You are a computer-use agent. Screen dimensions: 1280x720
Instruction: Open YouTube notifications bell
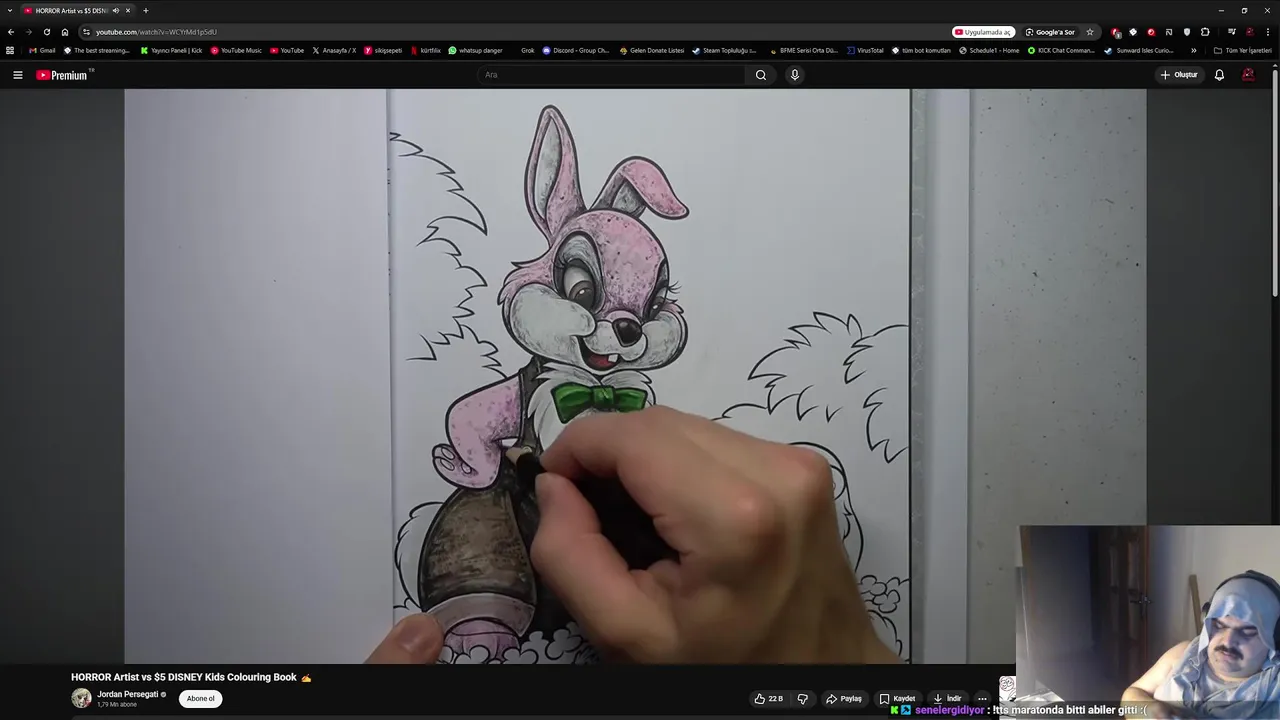pos(1219,75)
